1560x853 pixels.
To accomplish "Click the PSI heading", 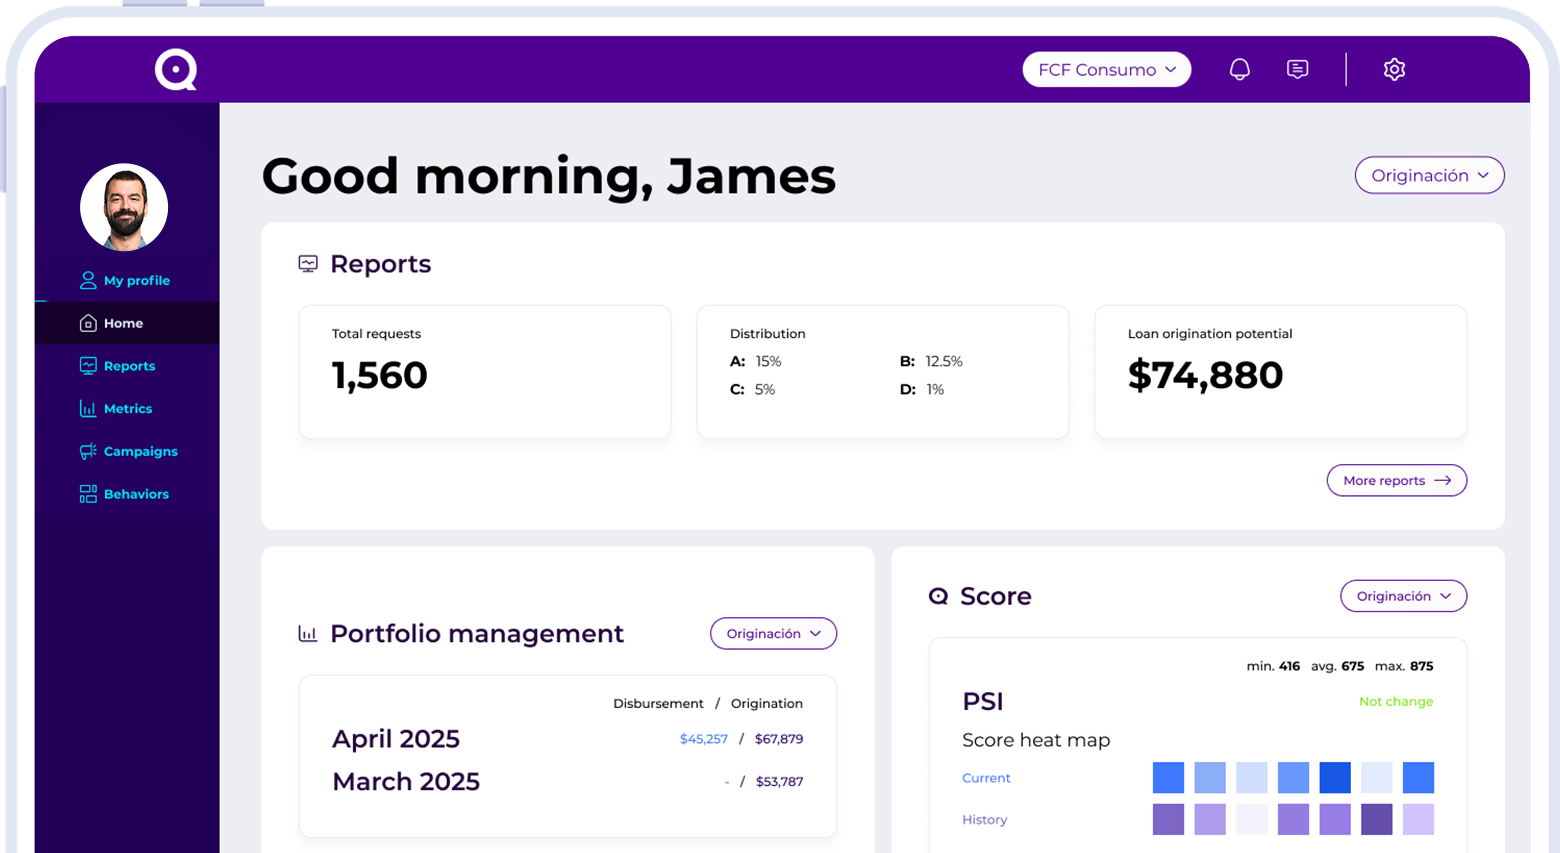I will (983, 701).
